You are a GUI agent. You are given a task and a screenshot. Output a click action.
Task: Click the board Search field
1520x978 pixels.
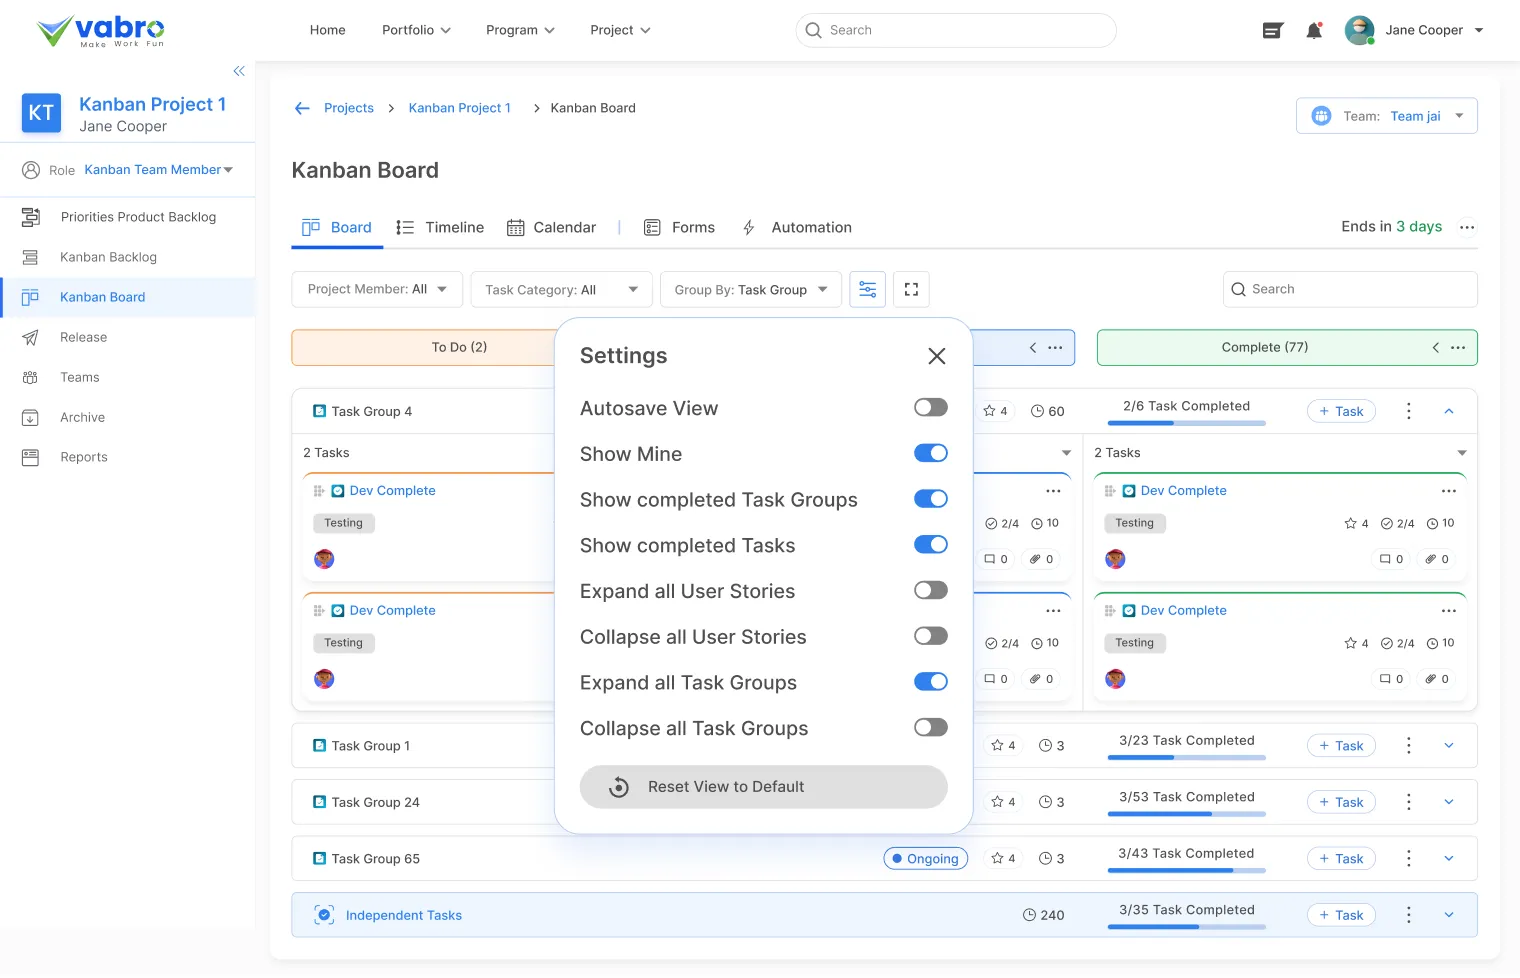(1350, 290)
